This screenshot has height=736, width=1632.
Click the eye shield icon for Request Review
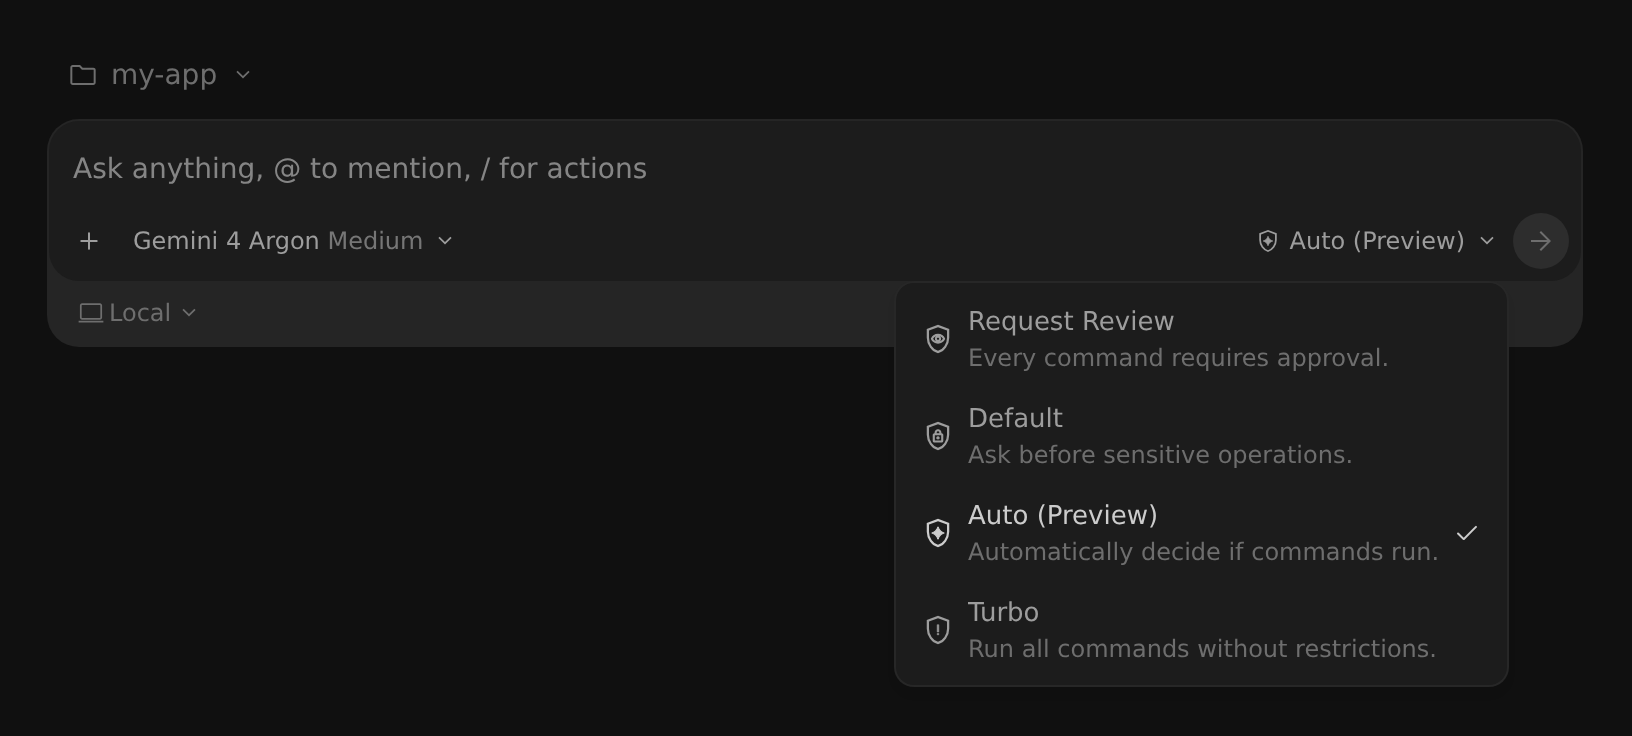pyautogui.click(x=937, y=339)
